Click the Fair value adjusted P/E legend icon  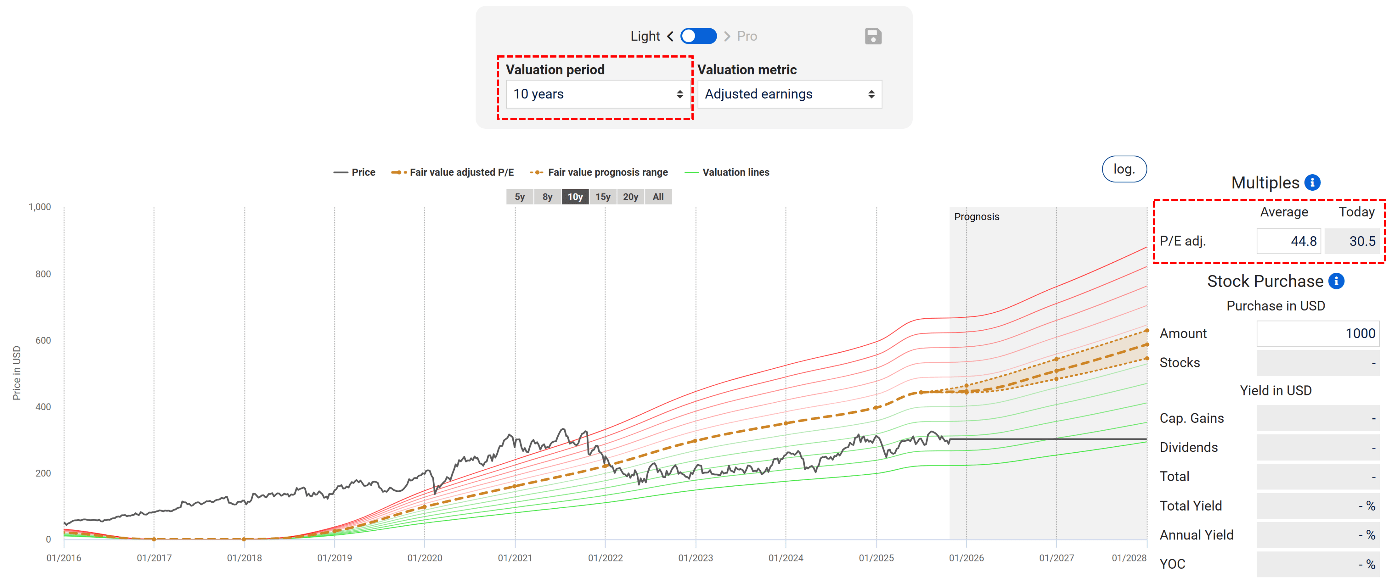[398, 172]
